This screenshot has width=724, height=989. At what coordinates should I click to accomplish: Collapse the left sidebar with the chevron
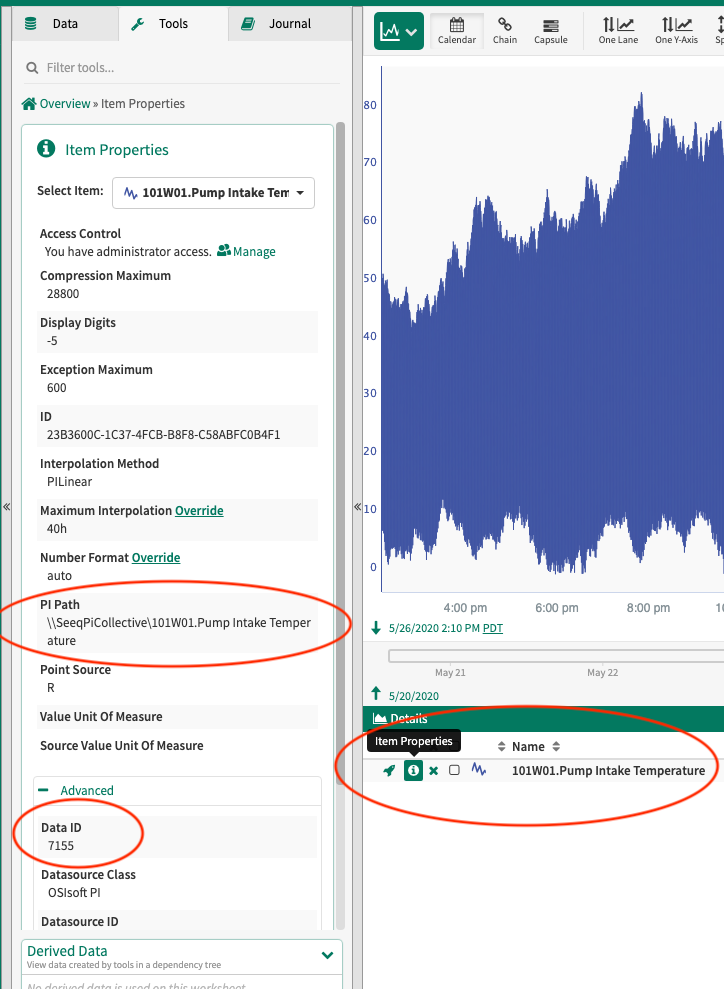[7, 507]
